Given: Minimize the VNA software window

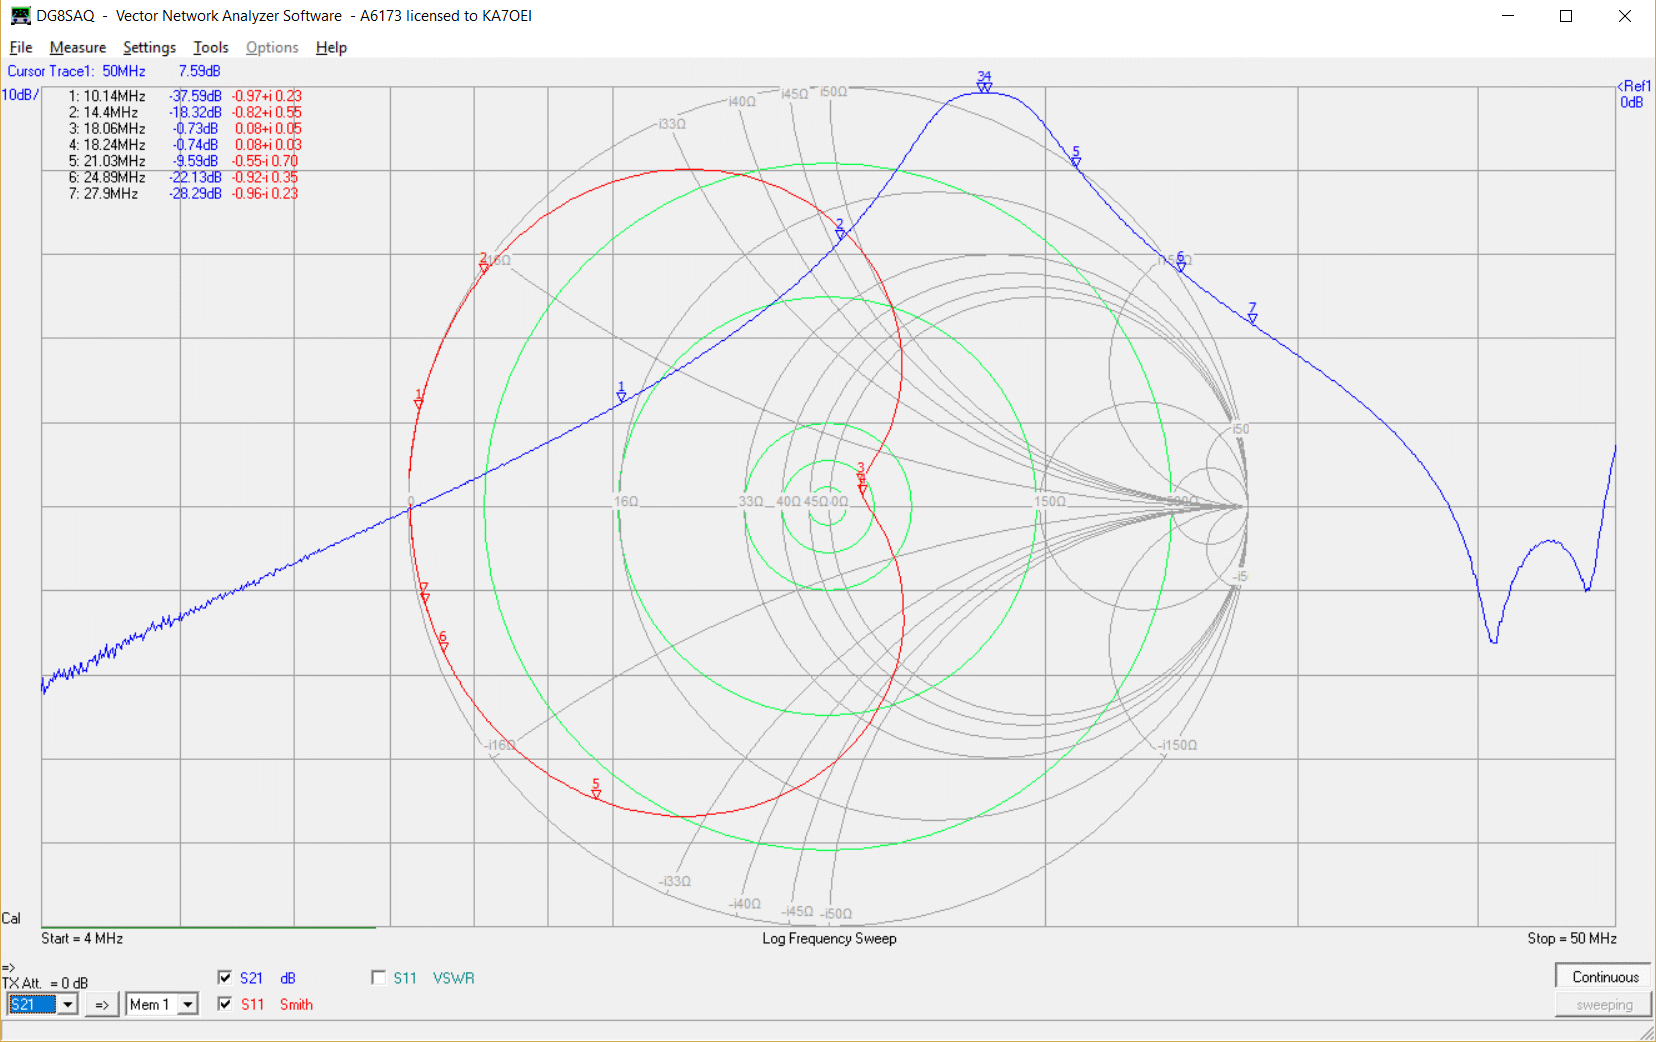Looking at the screenshot, I should 1508,15.
